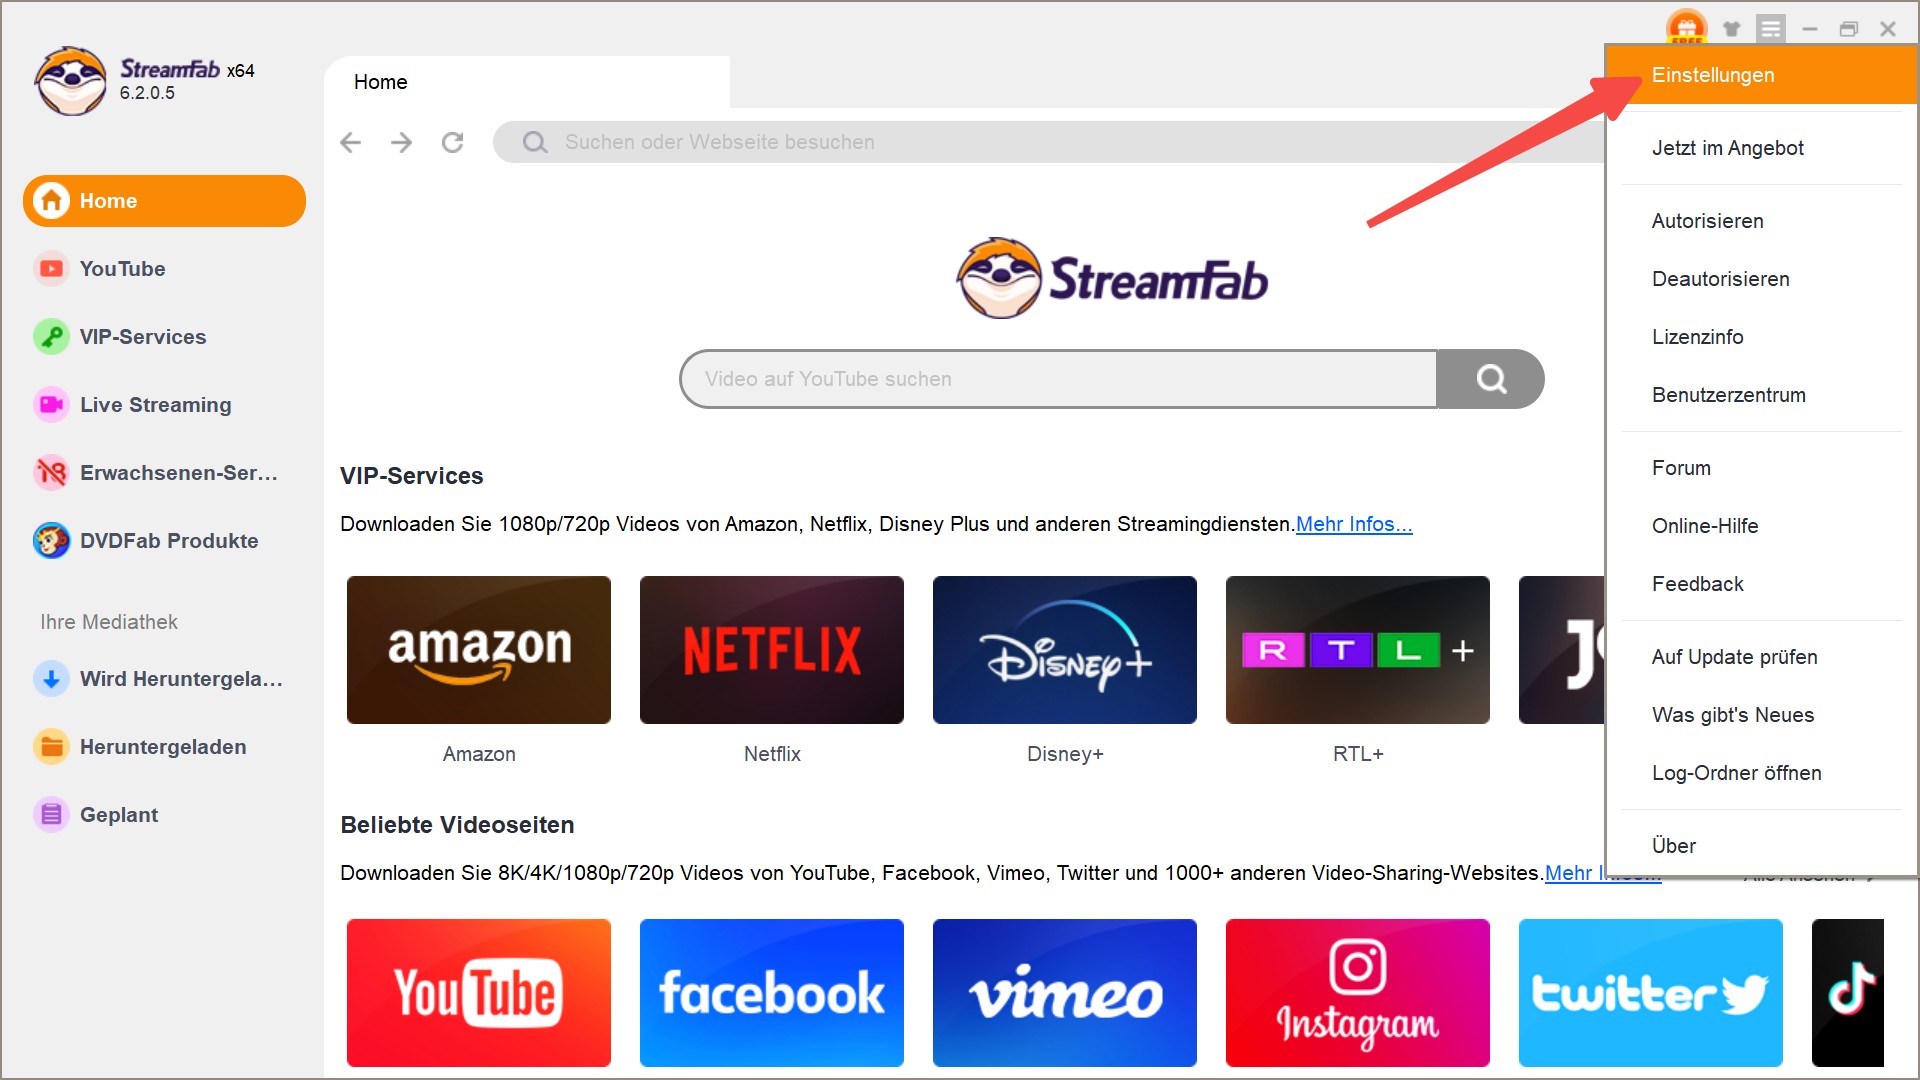Show the Wird Heruntergeladen list

(159, 679)
